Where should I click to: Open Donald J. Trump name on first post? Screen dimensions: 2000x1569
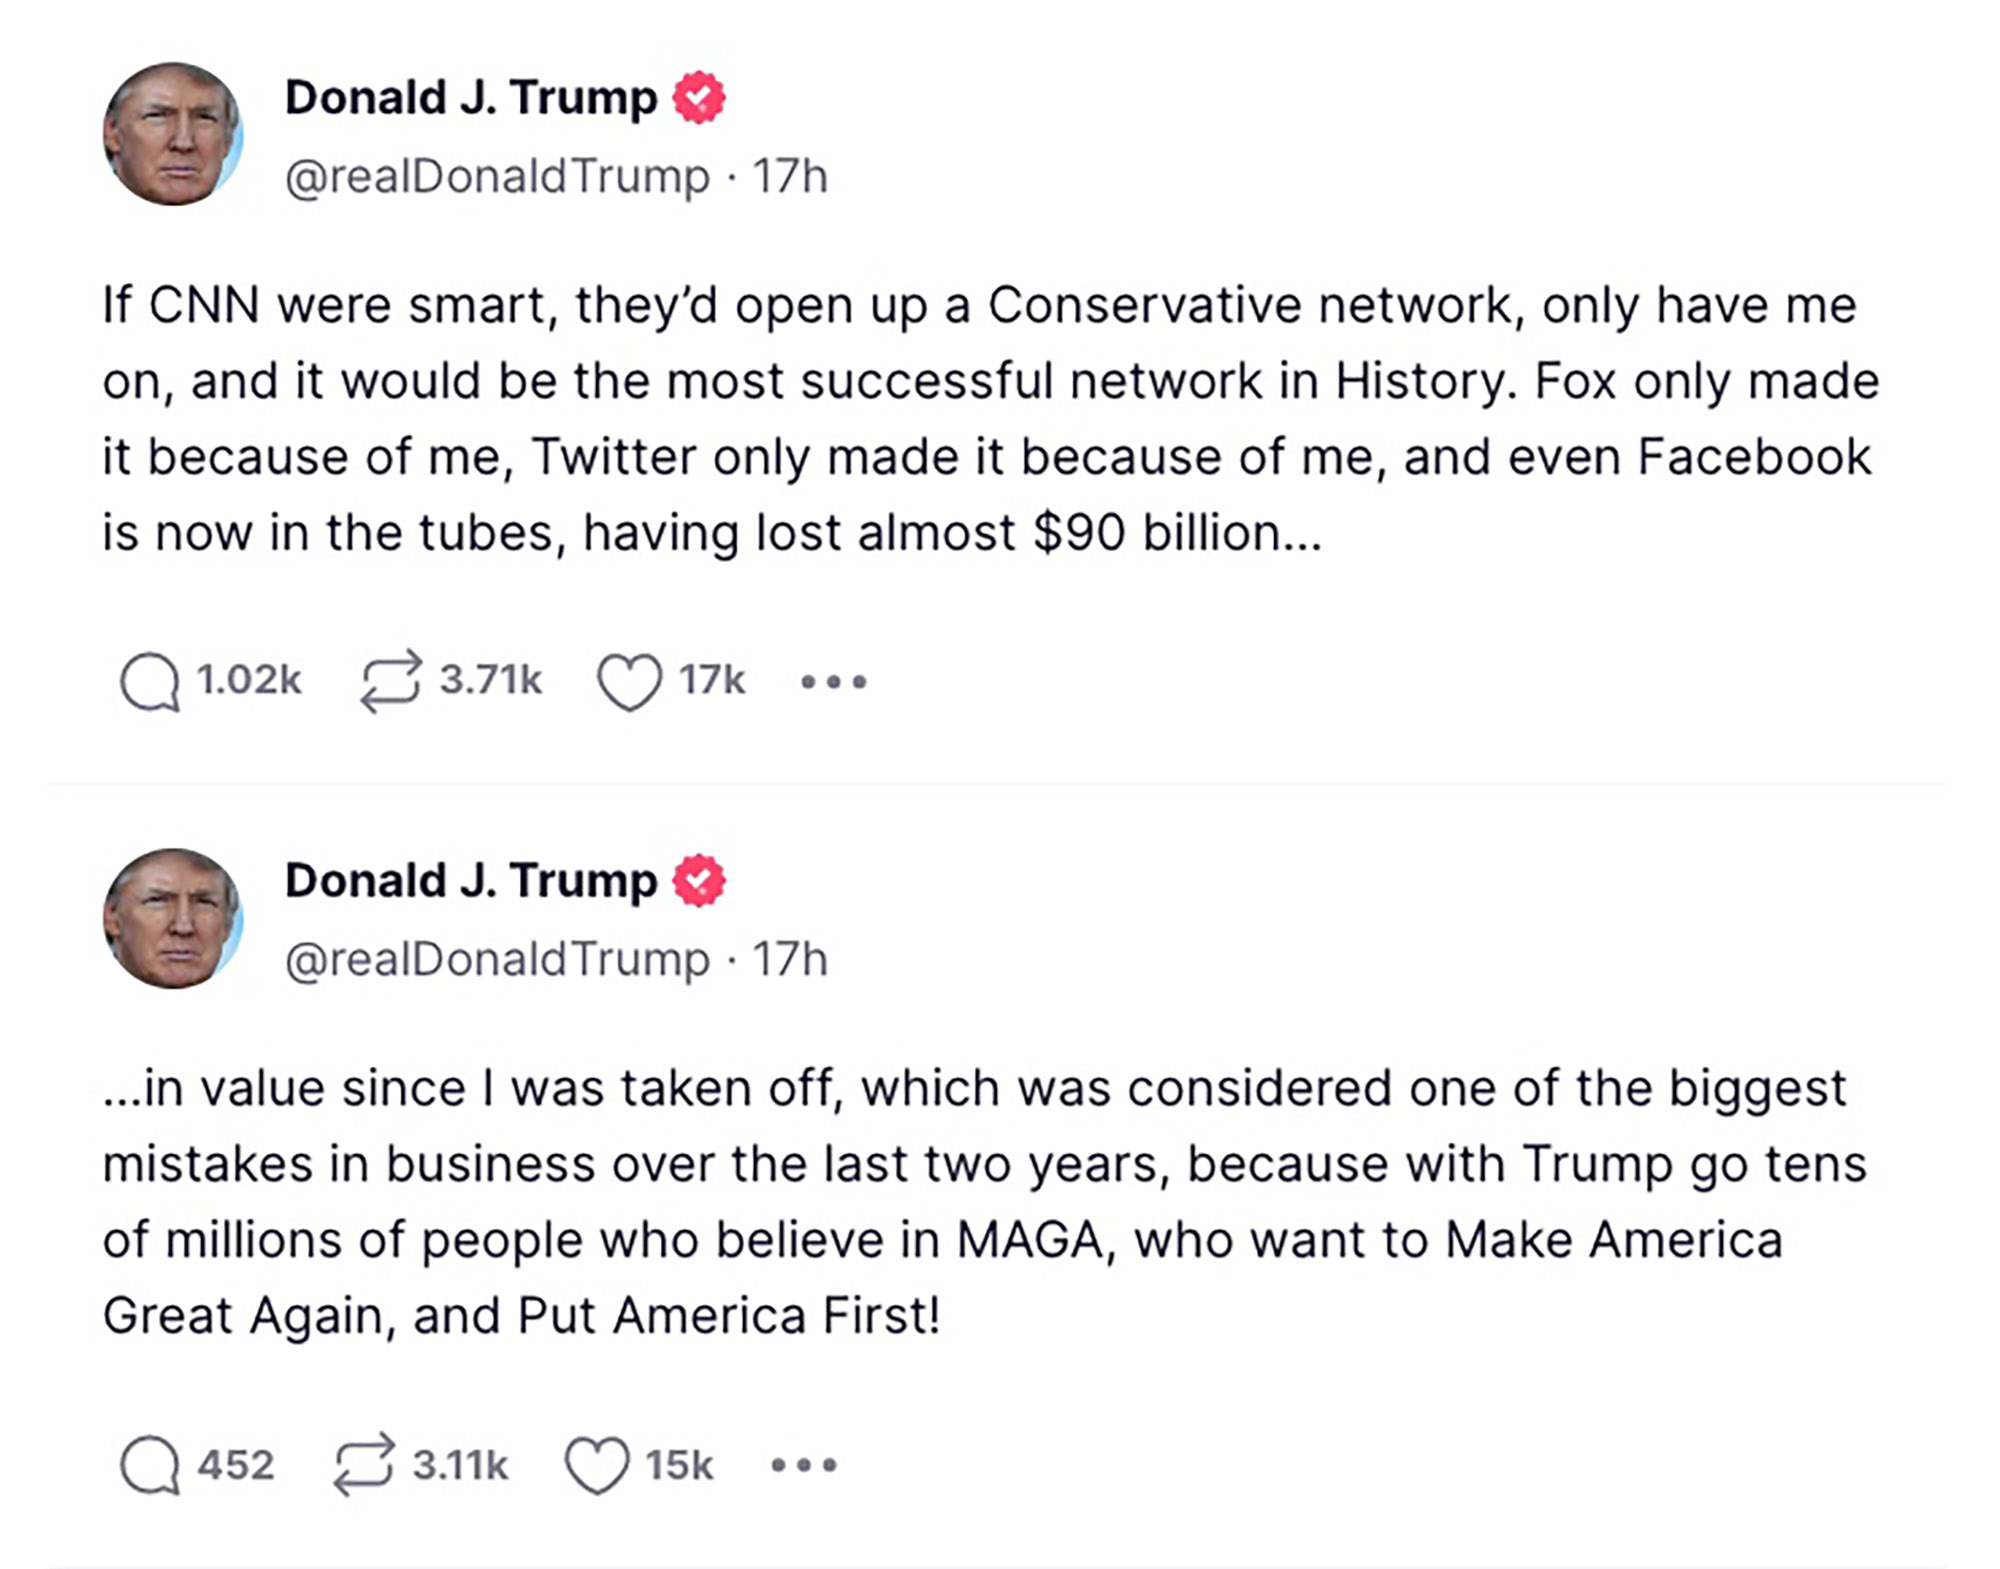471,98
